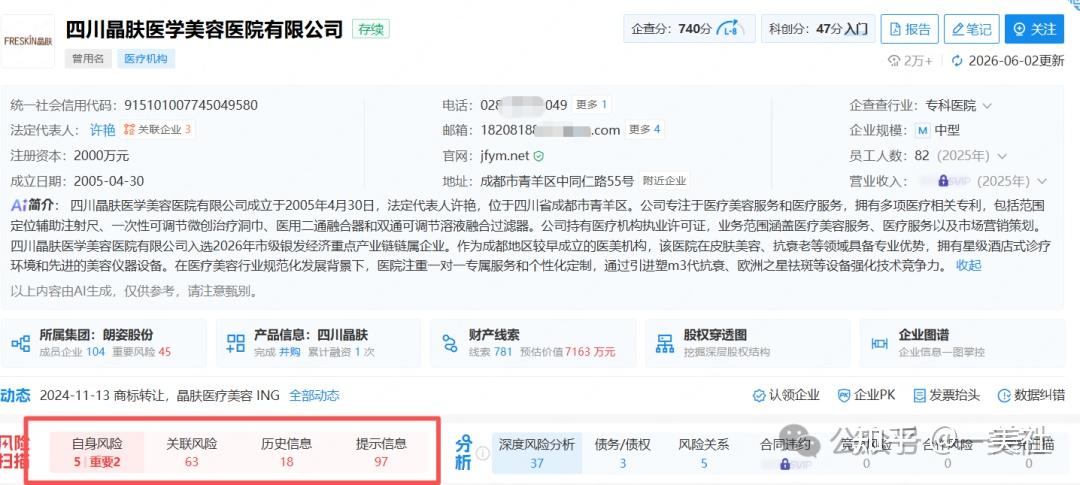Open 产品信息 四川晶肤 card
Viewport: 1080px width, 485px height.
click(319, 342)
